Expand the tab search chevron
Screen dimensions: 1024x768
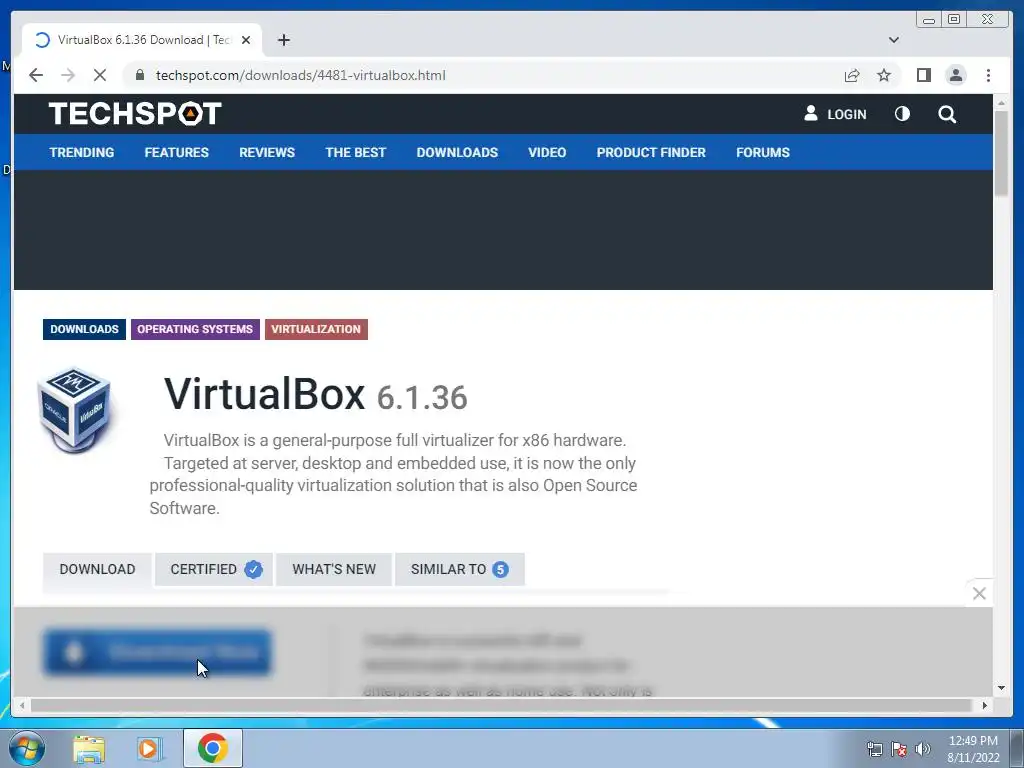(893, 40)
